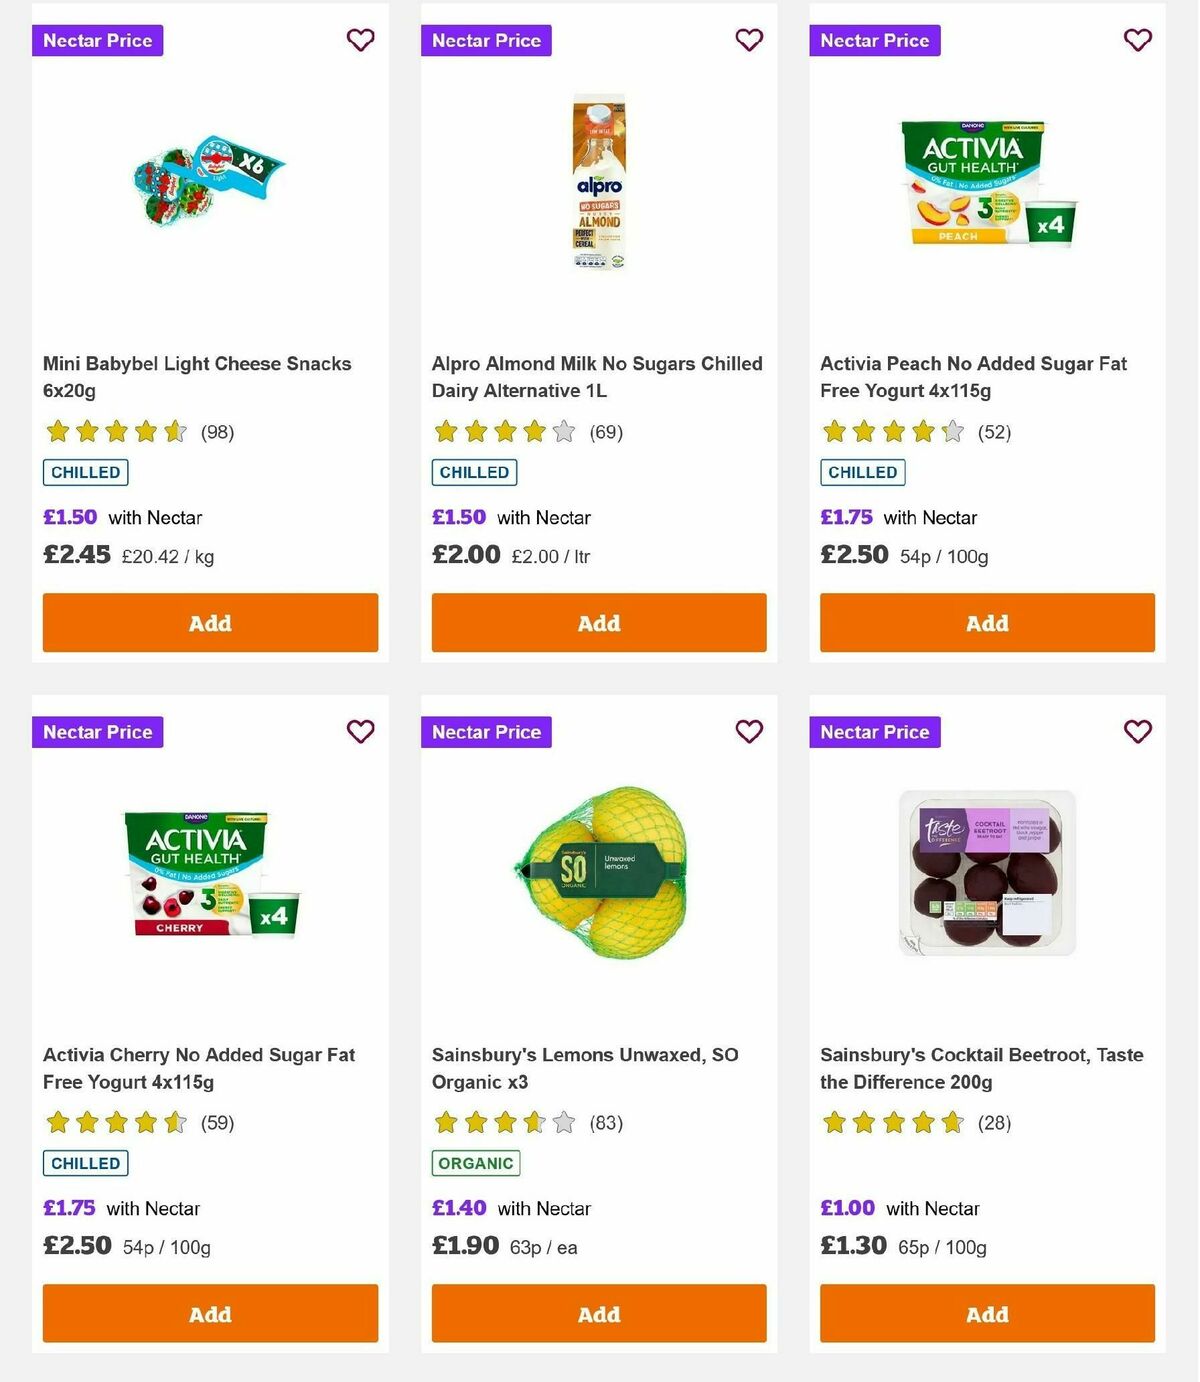Image resolution: width=1200 pixels, height=1382 pixels.
Task: Open the Alpro Almond Milk product link
Action: point(597,377)
